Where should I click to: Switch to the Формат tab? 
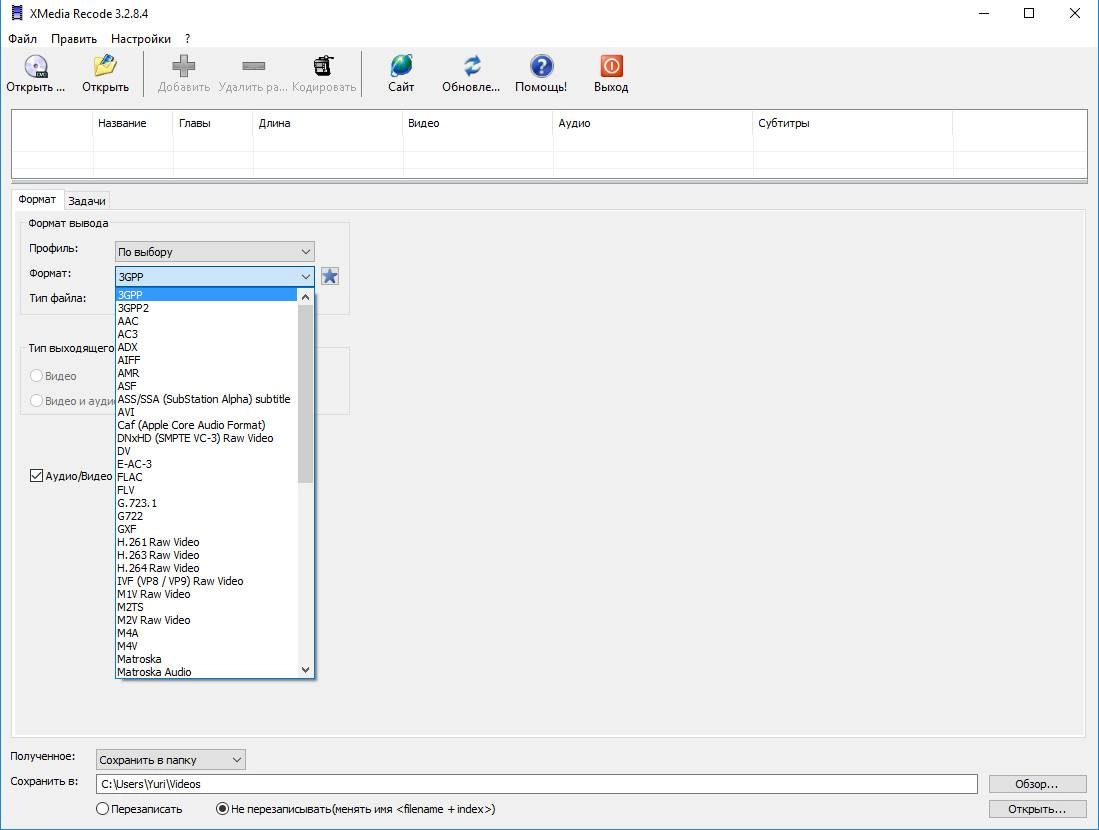[37, 200]
